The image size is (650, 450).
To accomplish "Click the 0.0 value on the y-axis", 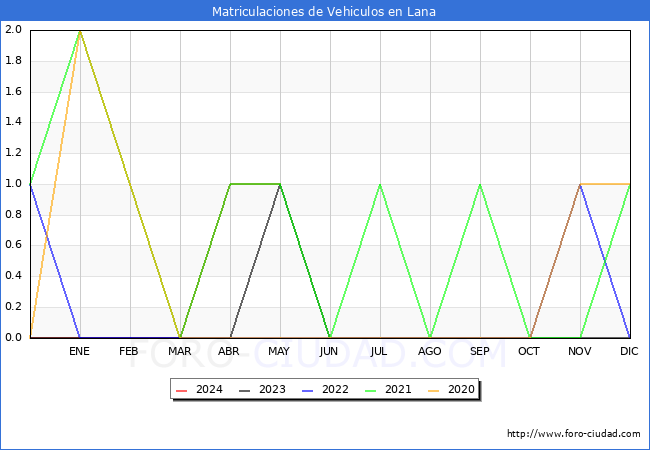I will coord(13,337).
